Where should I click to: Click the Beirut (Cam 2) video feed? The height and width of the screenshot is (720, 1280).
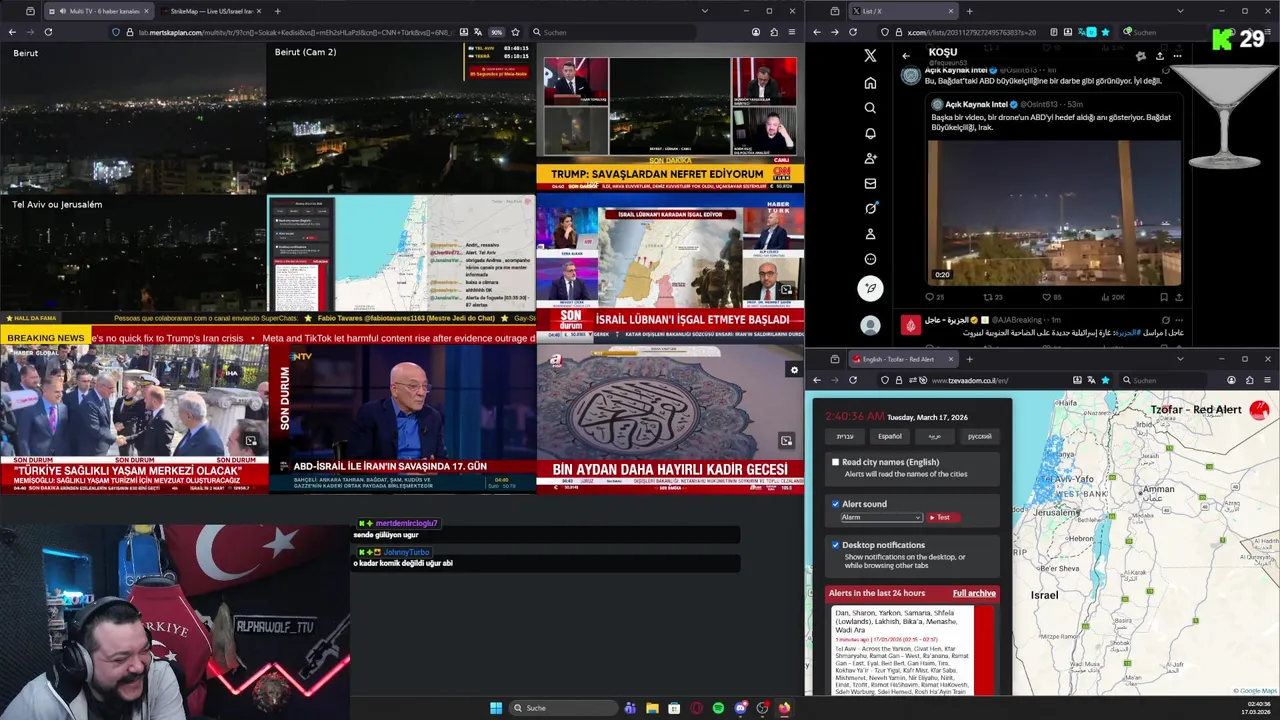click(x=401, y=118)
